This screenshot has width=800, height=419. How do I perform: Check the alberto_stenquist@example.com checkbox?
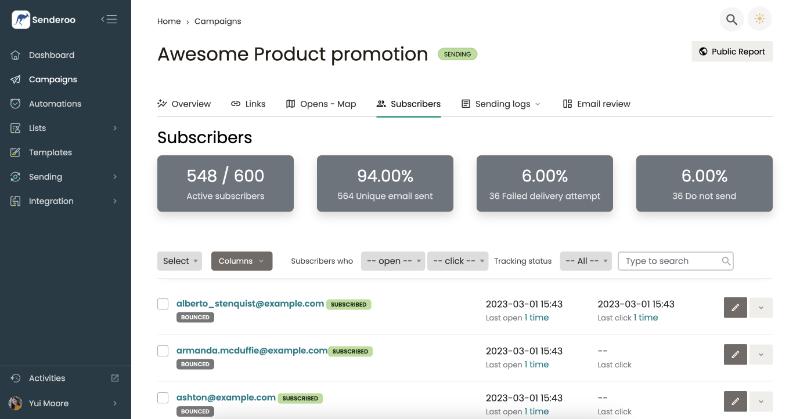click(163, 303)
